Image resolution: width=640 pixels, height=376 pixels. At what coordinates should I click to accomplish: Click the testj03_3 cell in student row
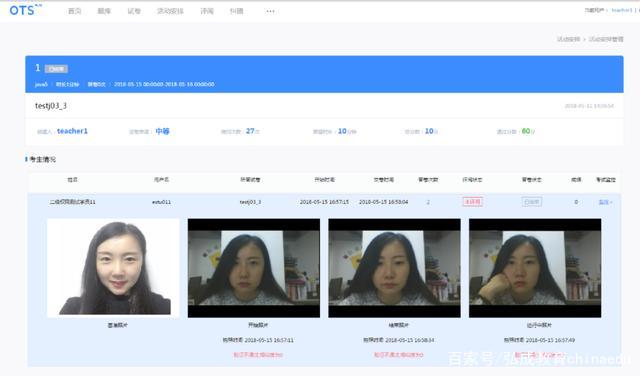[250, 202]
